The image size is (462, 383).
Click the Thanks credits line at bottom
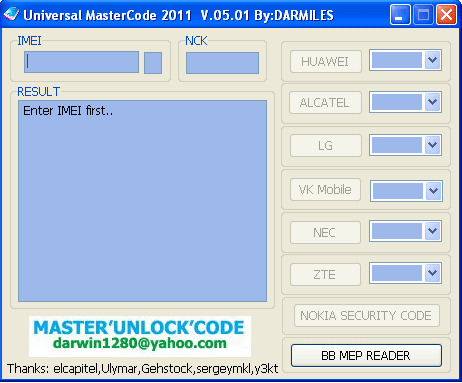click(x=142, y=369)
